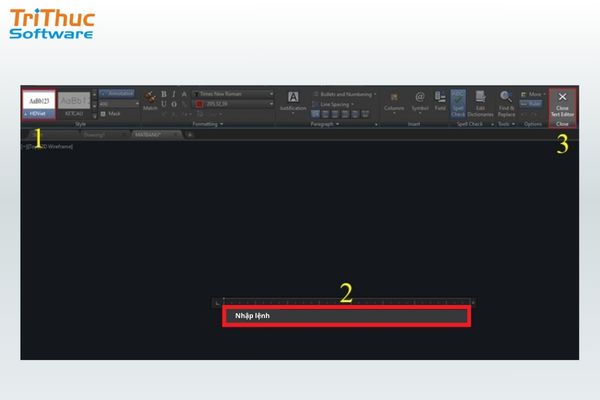The width and height of the screenshot is (600, 400).
Task: Open the Times New Roman font dropdown
Action: tap(233, 94)
